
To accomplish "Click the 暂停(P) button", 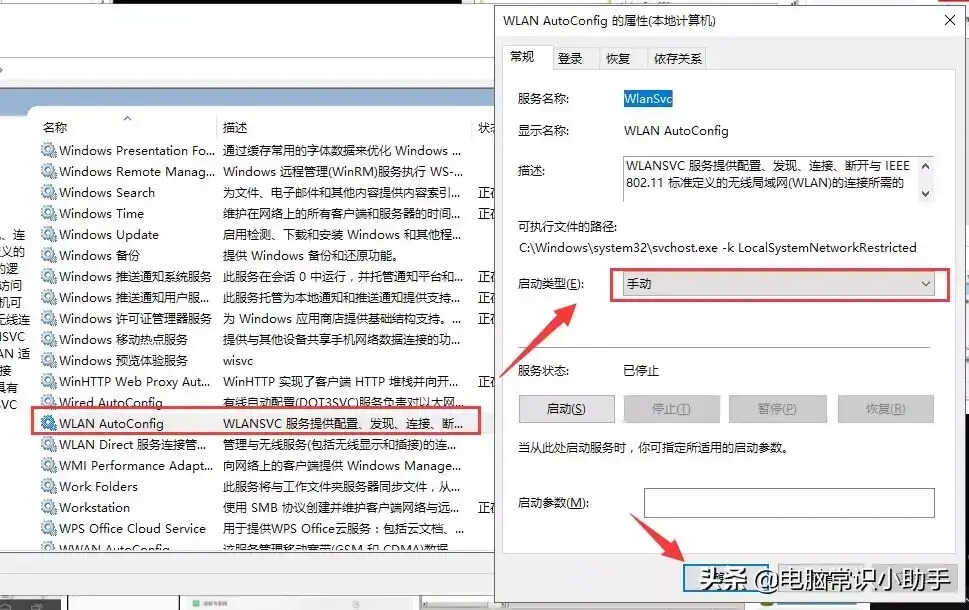I will (x=777, y=409).
